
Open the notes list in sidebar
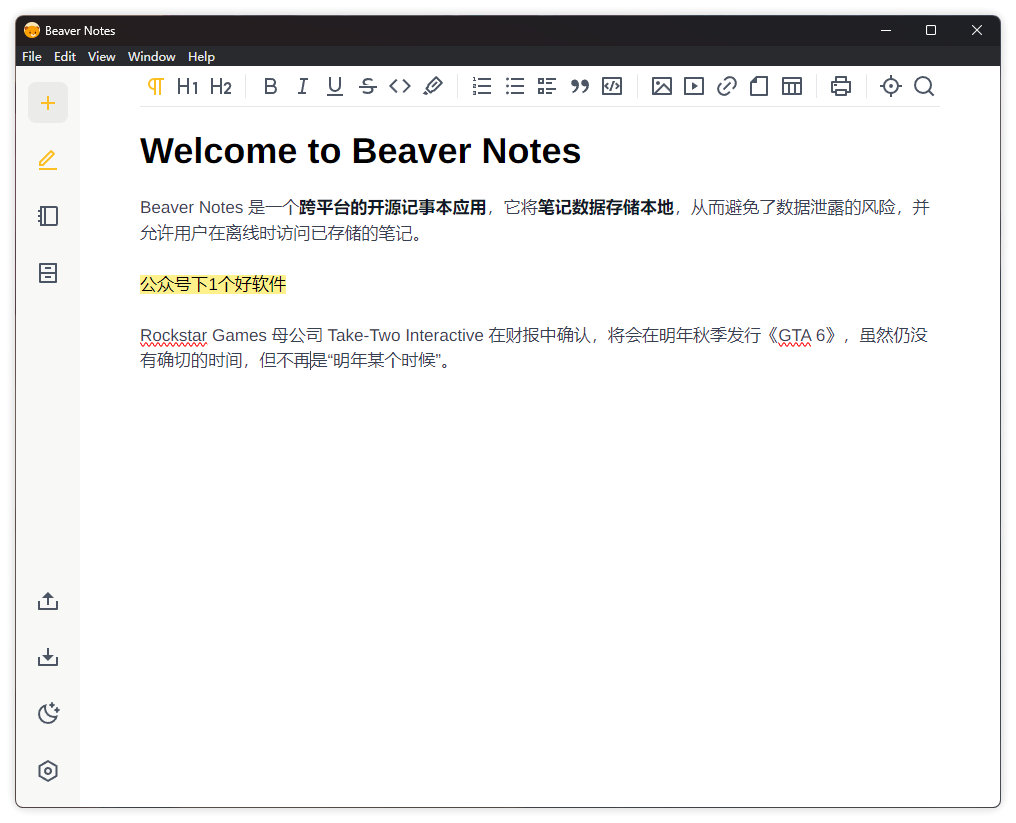[x=48, y=216]
